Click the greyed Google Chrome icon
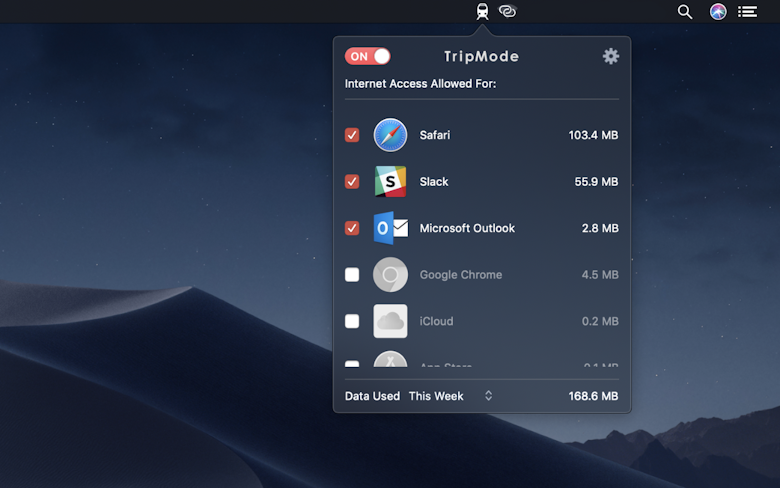Viewport: 780px width, 488px height. (390, 275)
